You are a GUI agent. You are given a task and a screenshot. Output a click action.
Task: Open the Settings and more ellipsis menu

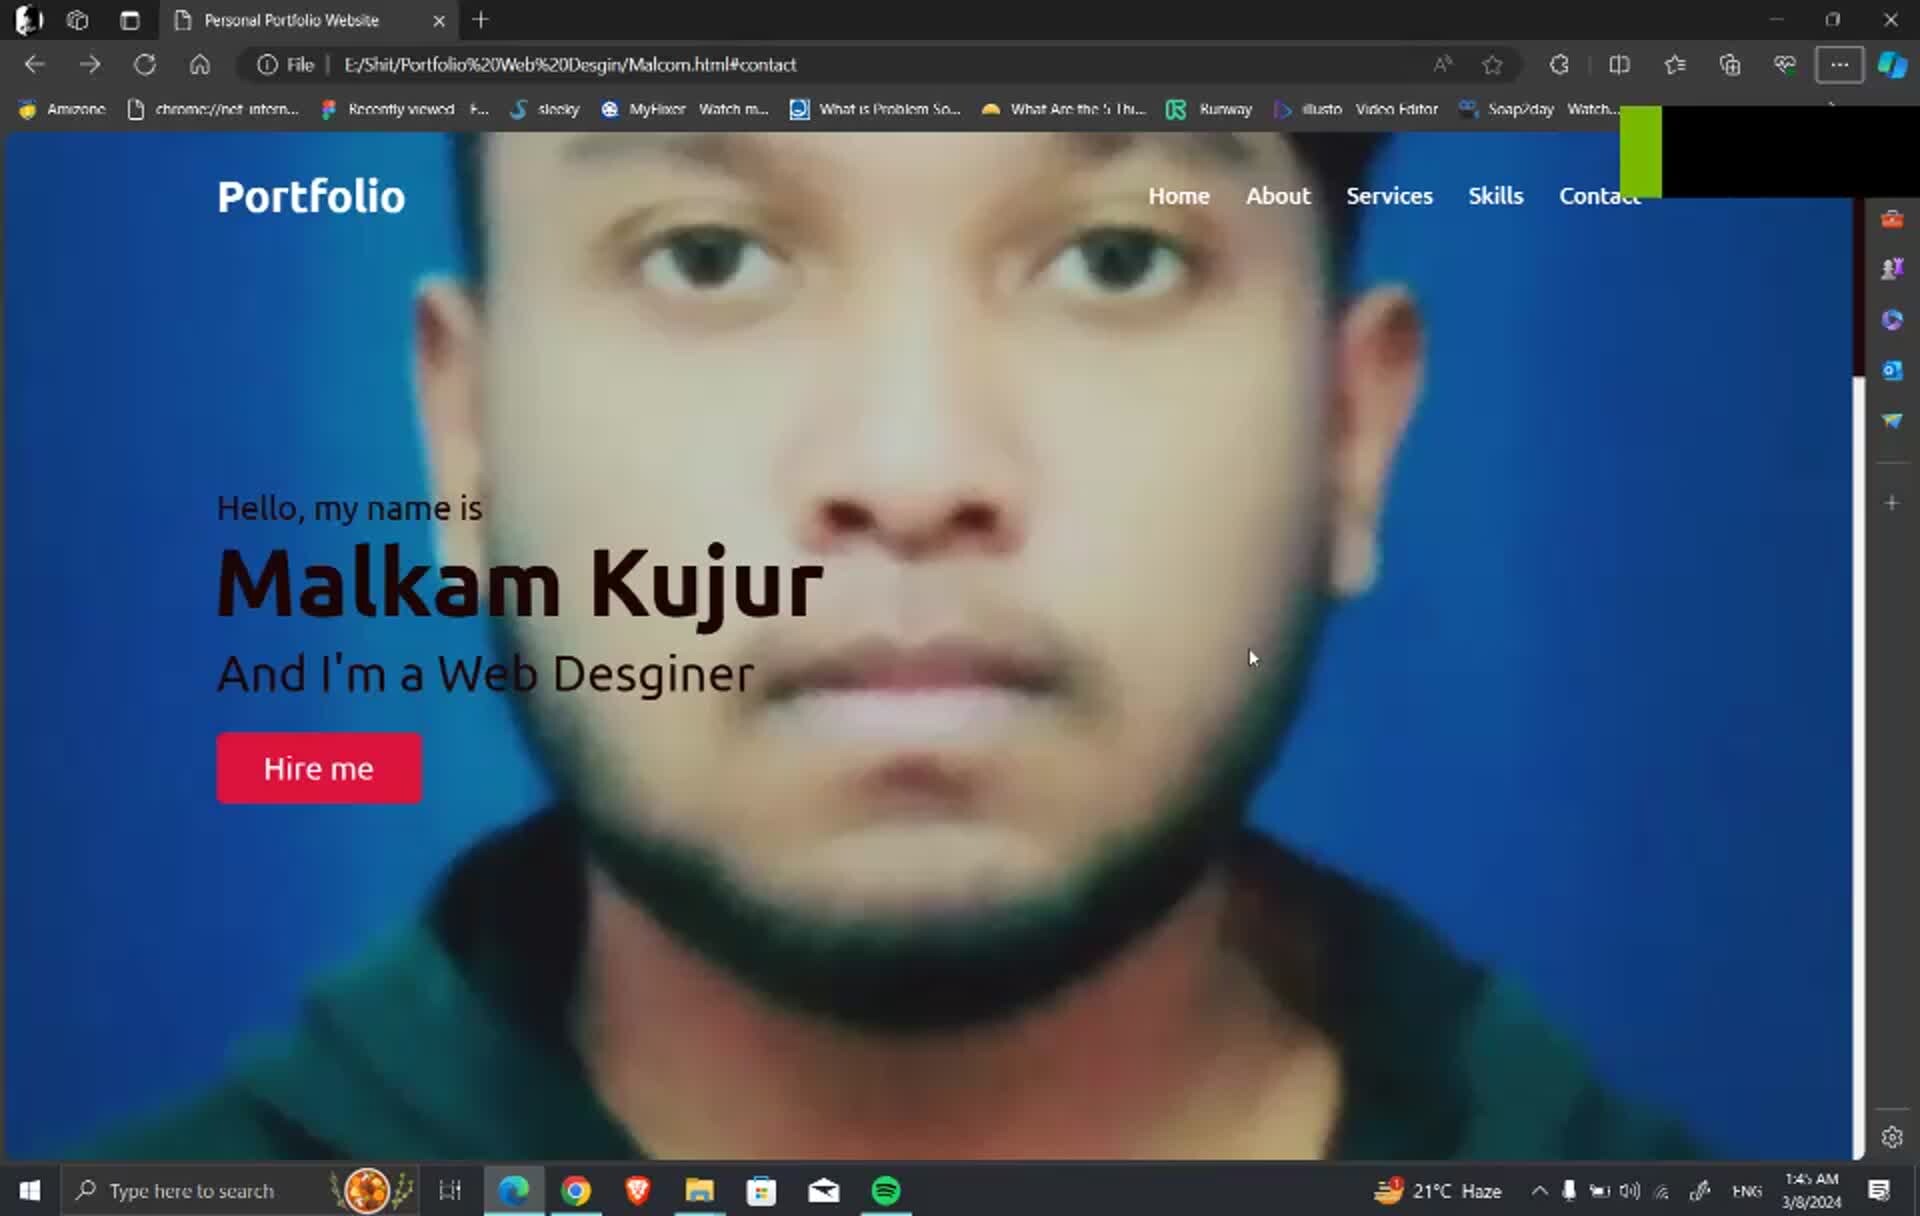(1839, 64)
